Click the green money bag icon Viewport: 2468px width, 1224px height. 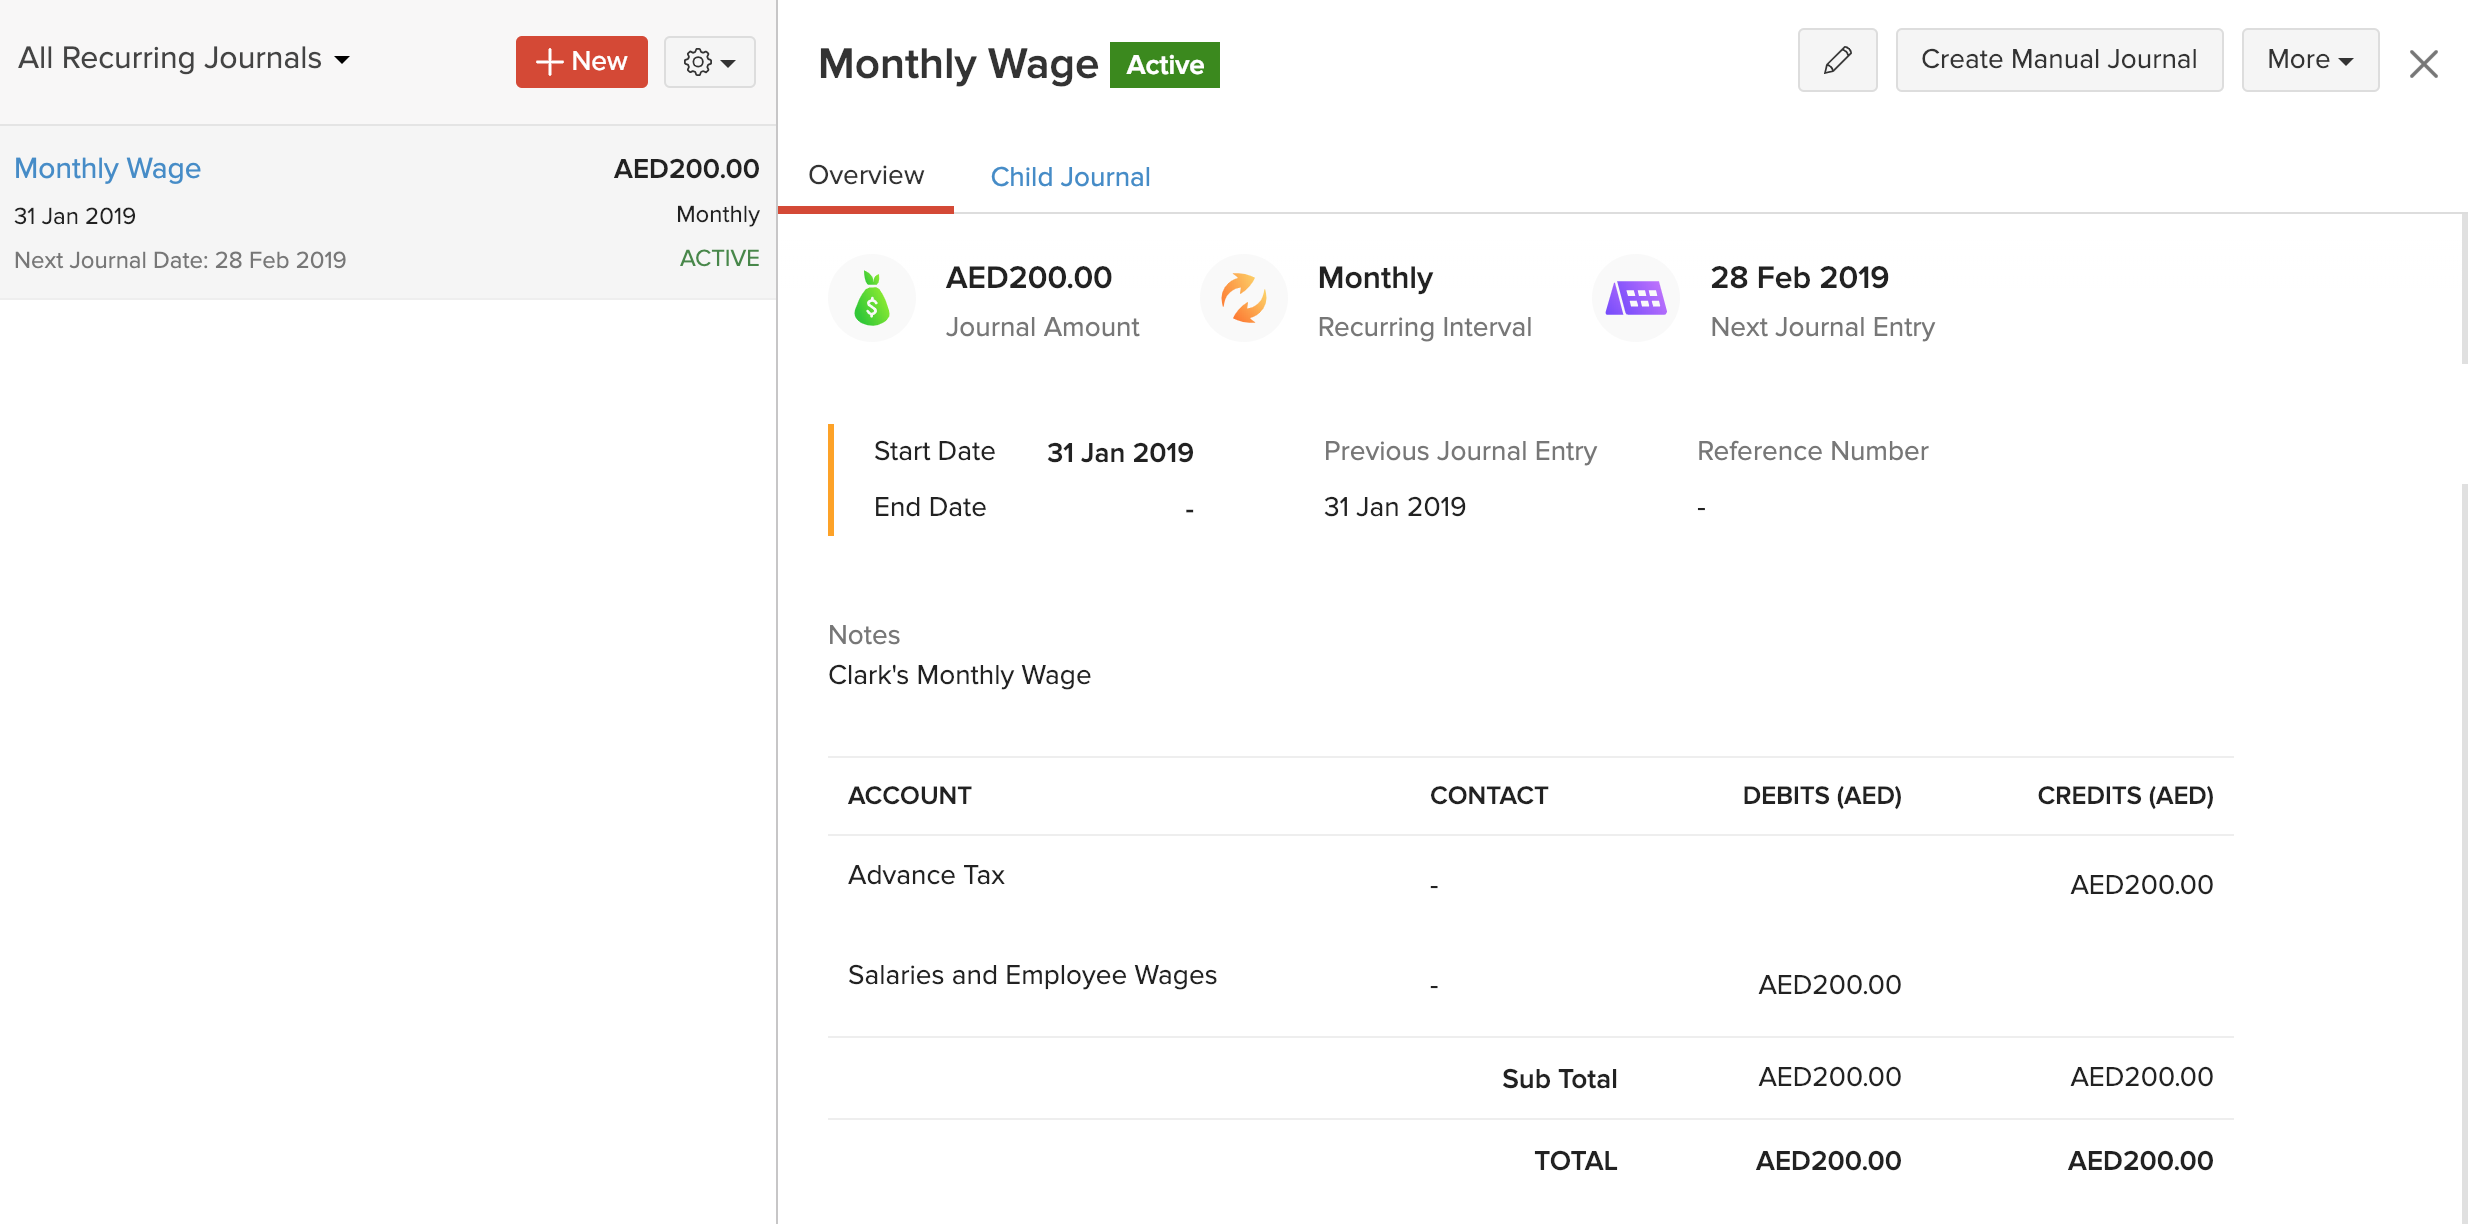(871, 299)
